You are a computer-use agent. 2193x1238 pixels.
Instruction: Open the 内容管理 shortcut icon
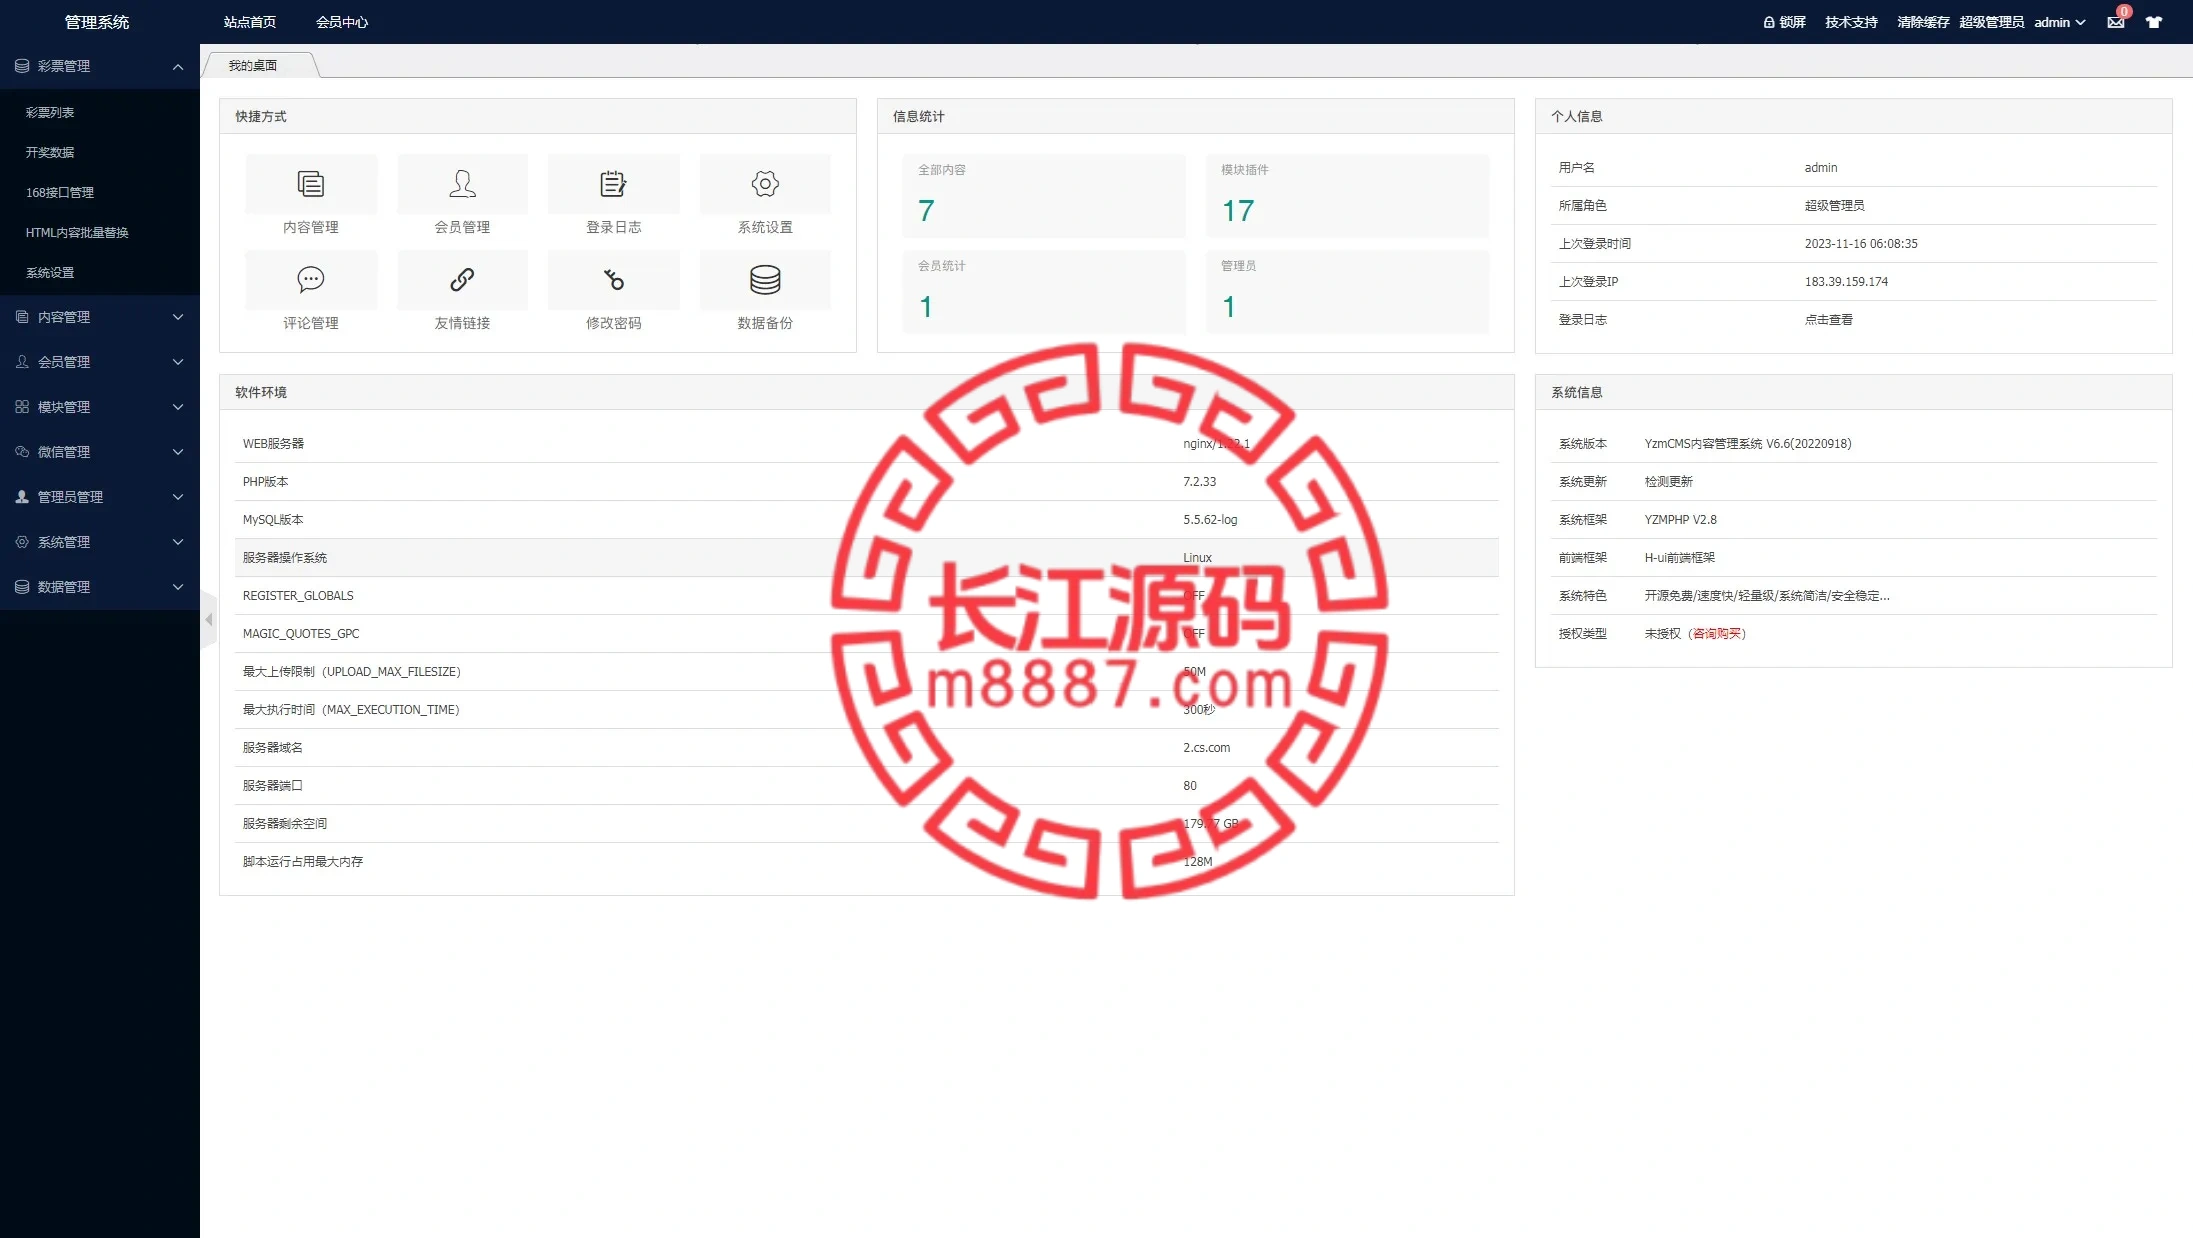pos(311,184)
